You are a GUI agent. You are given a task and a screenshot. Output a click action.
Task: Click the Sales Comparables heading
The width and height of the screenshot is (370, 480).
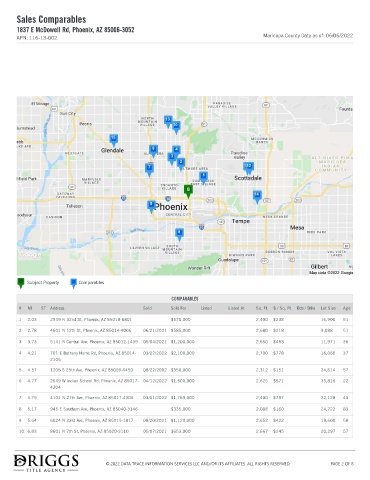click(x=51, y=19)
